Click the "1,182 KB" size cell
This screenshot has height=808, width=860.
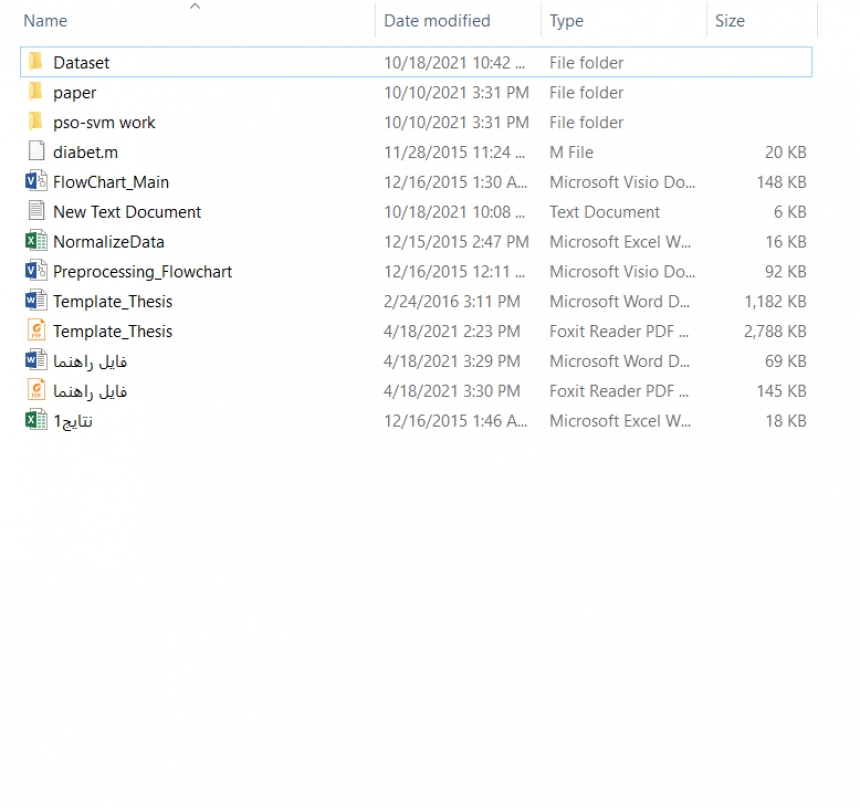[x=775, y=301]
